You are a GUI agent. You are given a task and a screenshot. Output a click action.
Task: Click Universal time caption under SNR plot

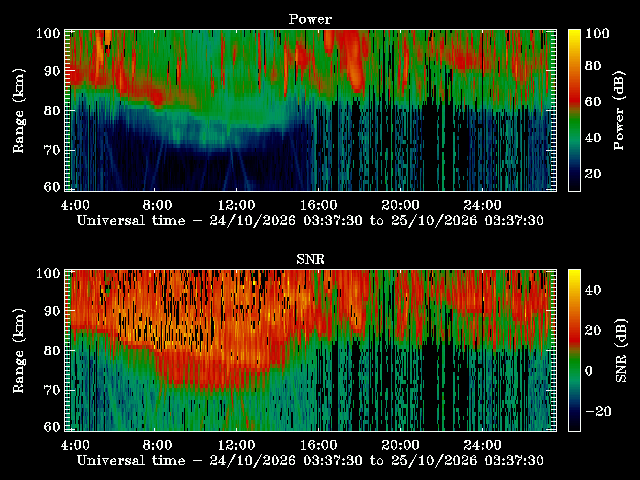(310, 461)
